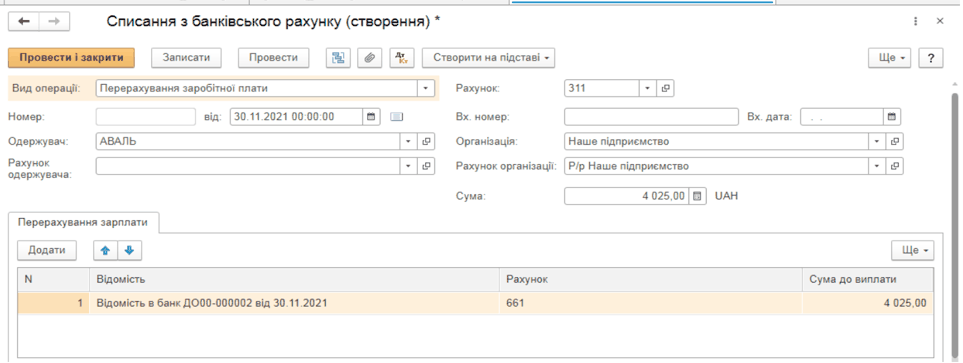The image size is (963, 363).
Task: Select the 661 account cell
Action: tap(651, 303)
